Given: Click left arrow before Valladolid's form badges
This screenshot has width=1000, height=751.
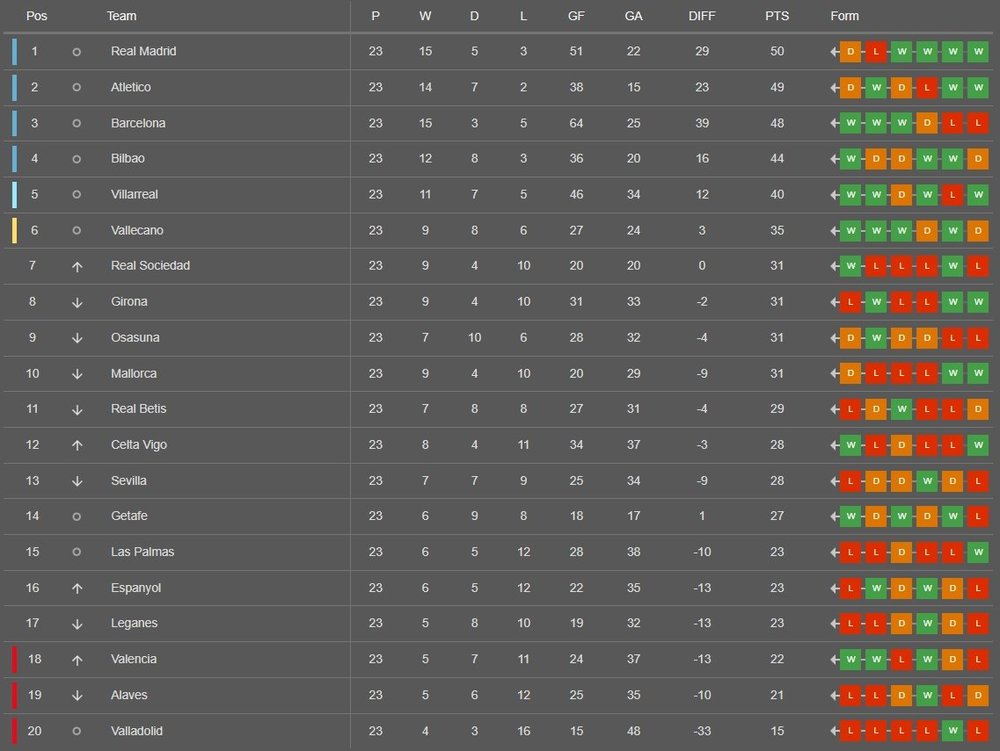Looking at the screenshot, I should point(834,731).
